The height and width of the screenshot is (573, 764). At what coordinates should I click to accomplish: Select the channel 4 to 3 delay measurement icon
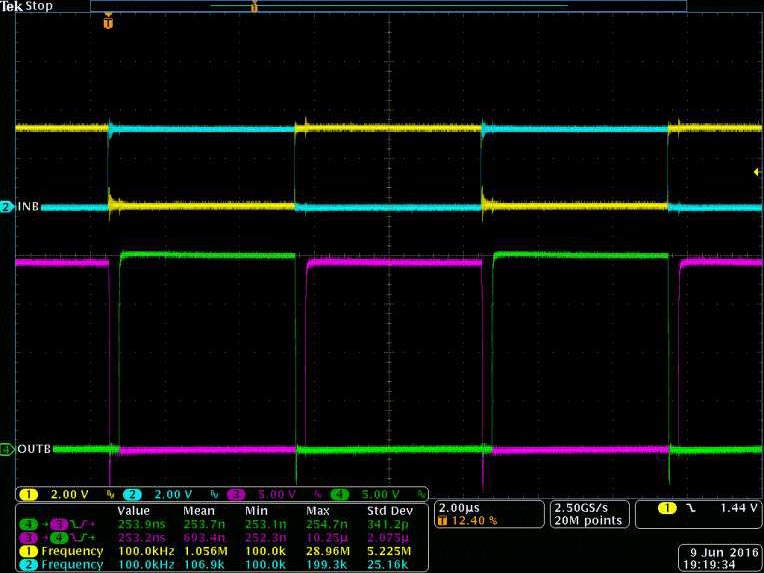(57, 524)
